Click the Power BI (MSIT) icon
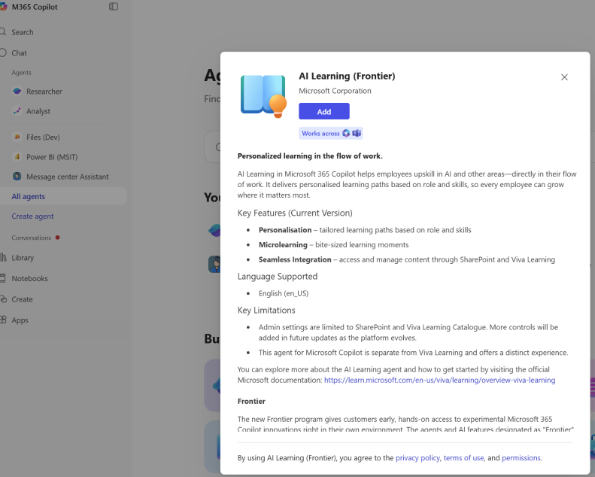 click(x=17, y=157)
